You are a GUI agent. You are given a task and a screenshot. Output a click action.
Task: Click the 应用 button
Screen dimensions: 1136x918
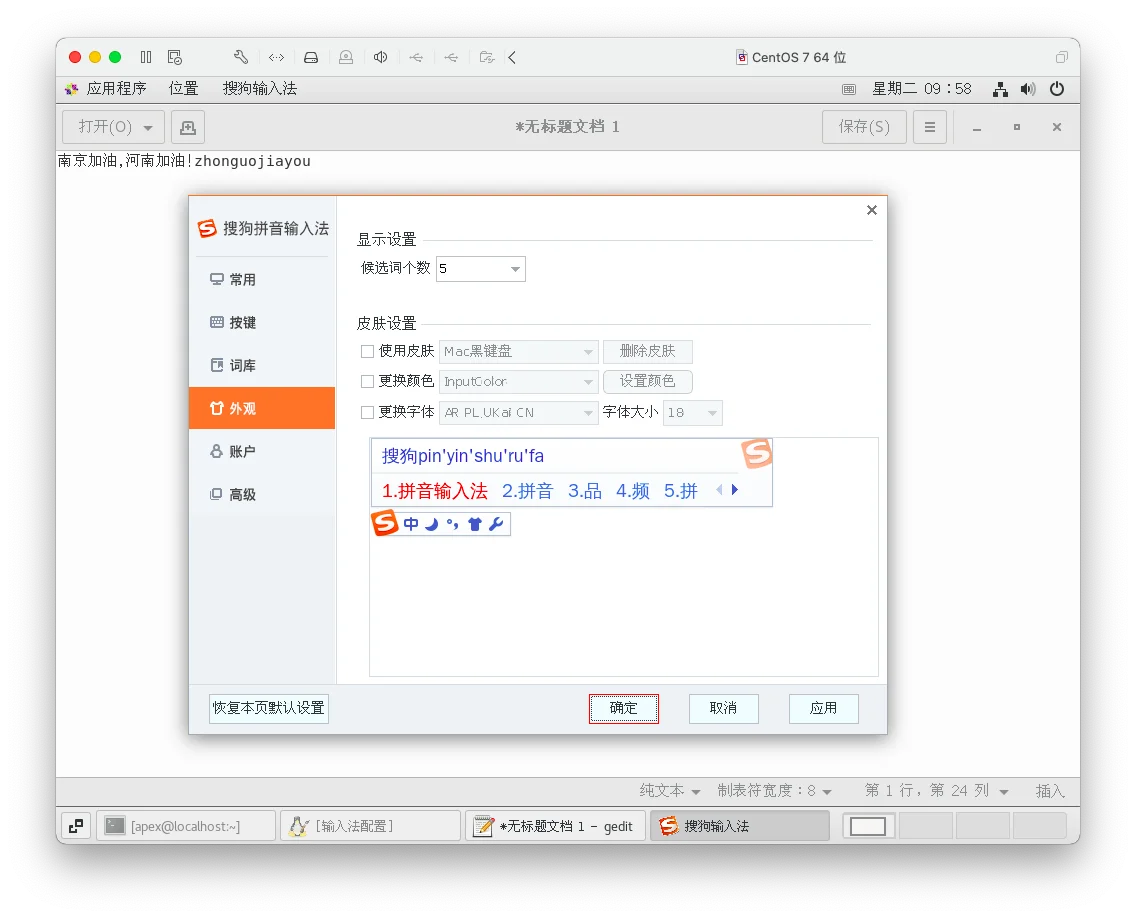point(824,709)
